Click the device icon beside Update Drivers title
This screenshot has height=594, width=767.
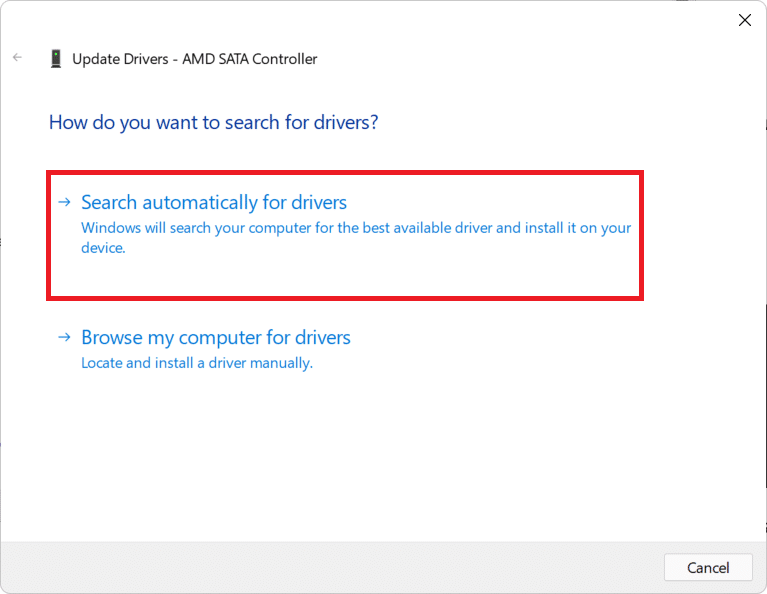click(x=56, y=59)
